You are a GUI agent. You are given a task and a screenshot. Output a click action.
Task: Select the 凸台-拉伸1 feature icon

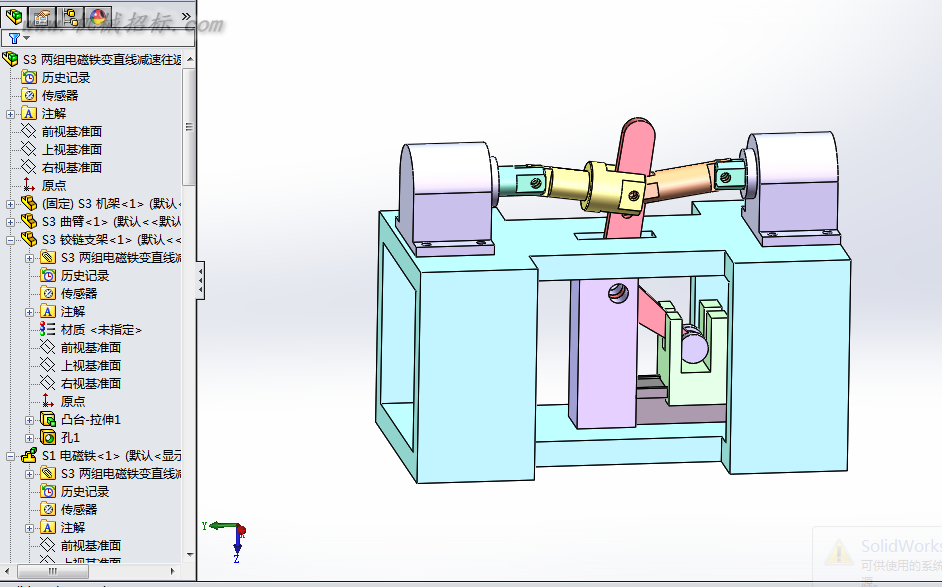pos(48,419)
